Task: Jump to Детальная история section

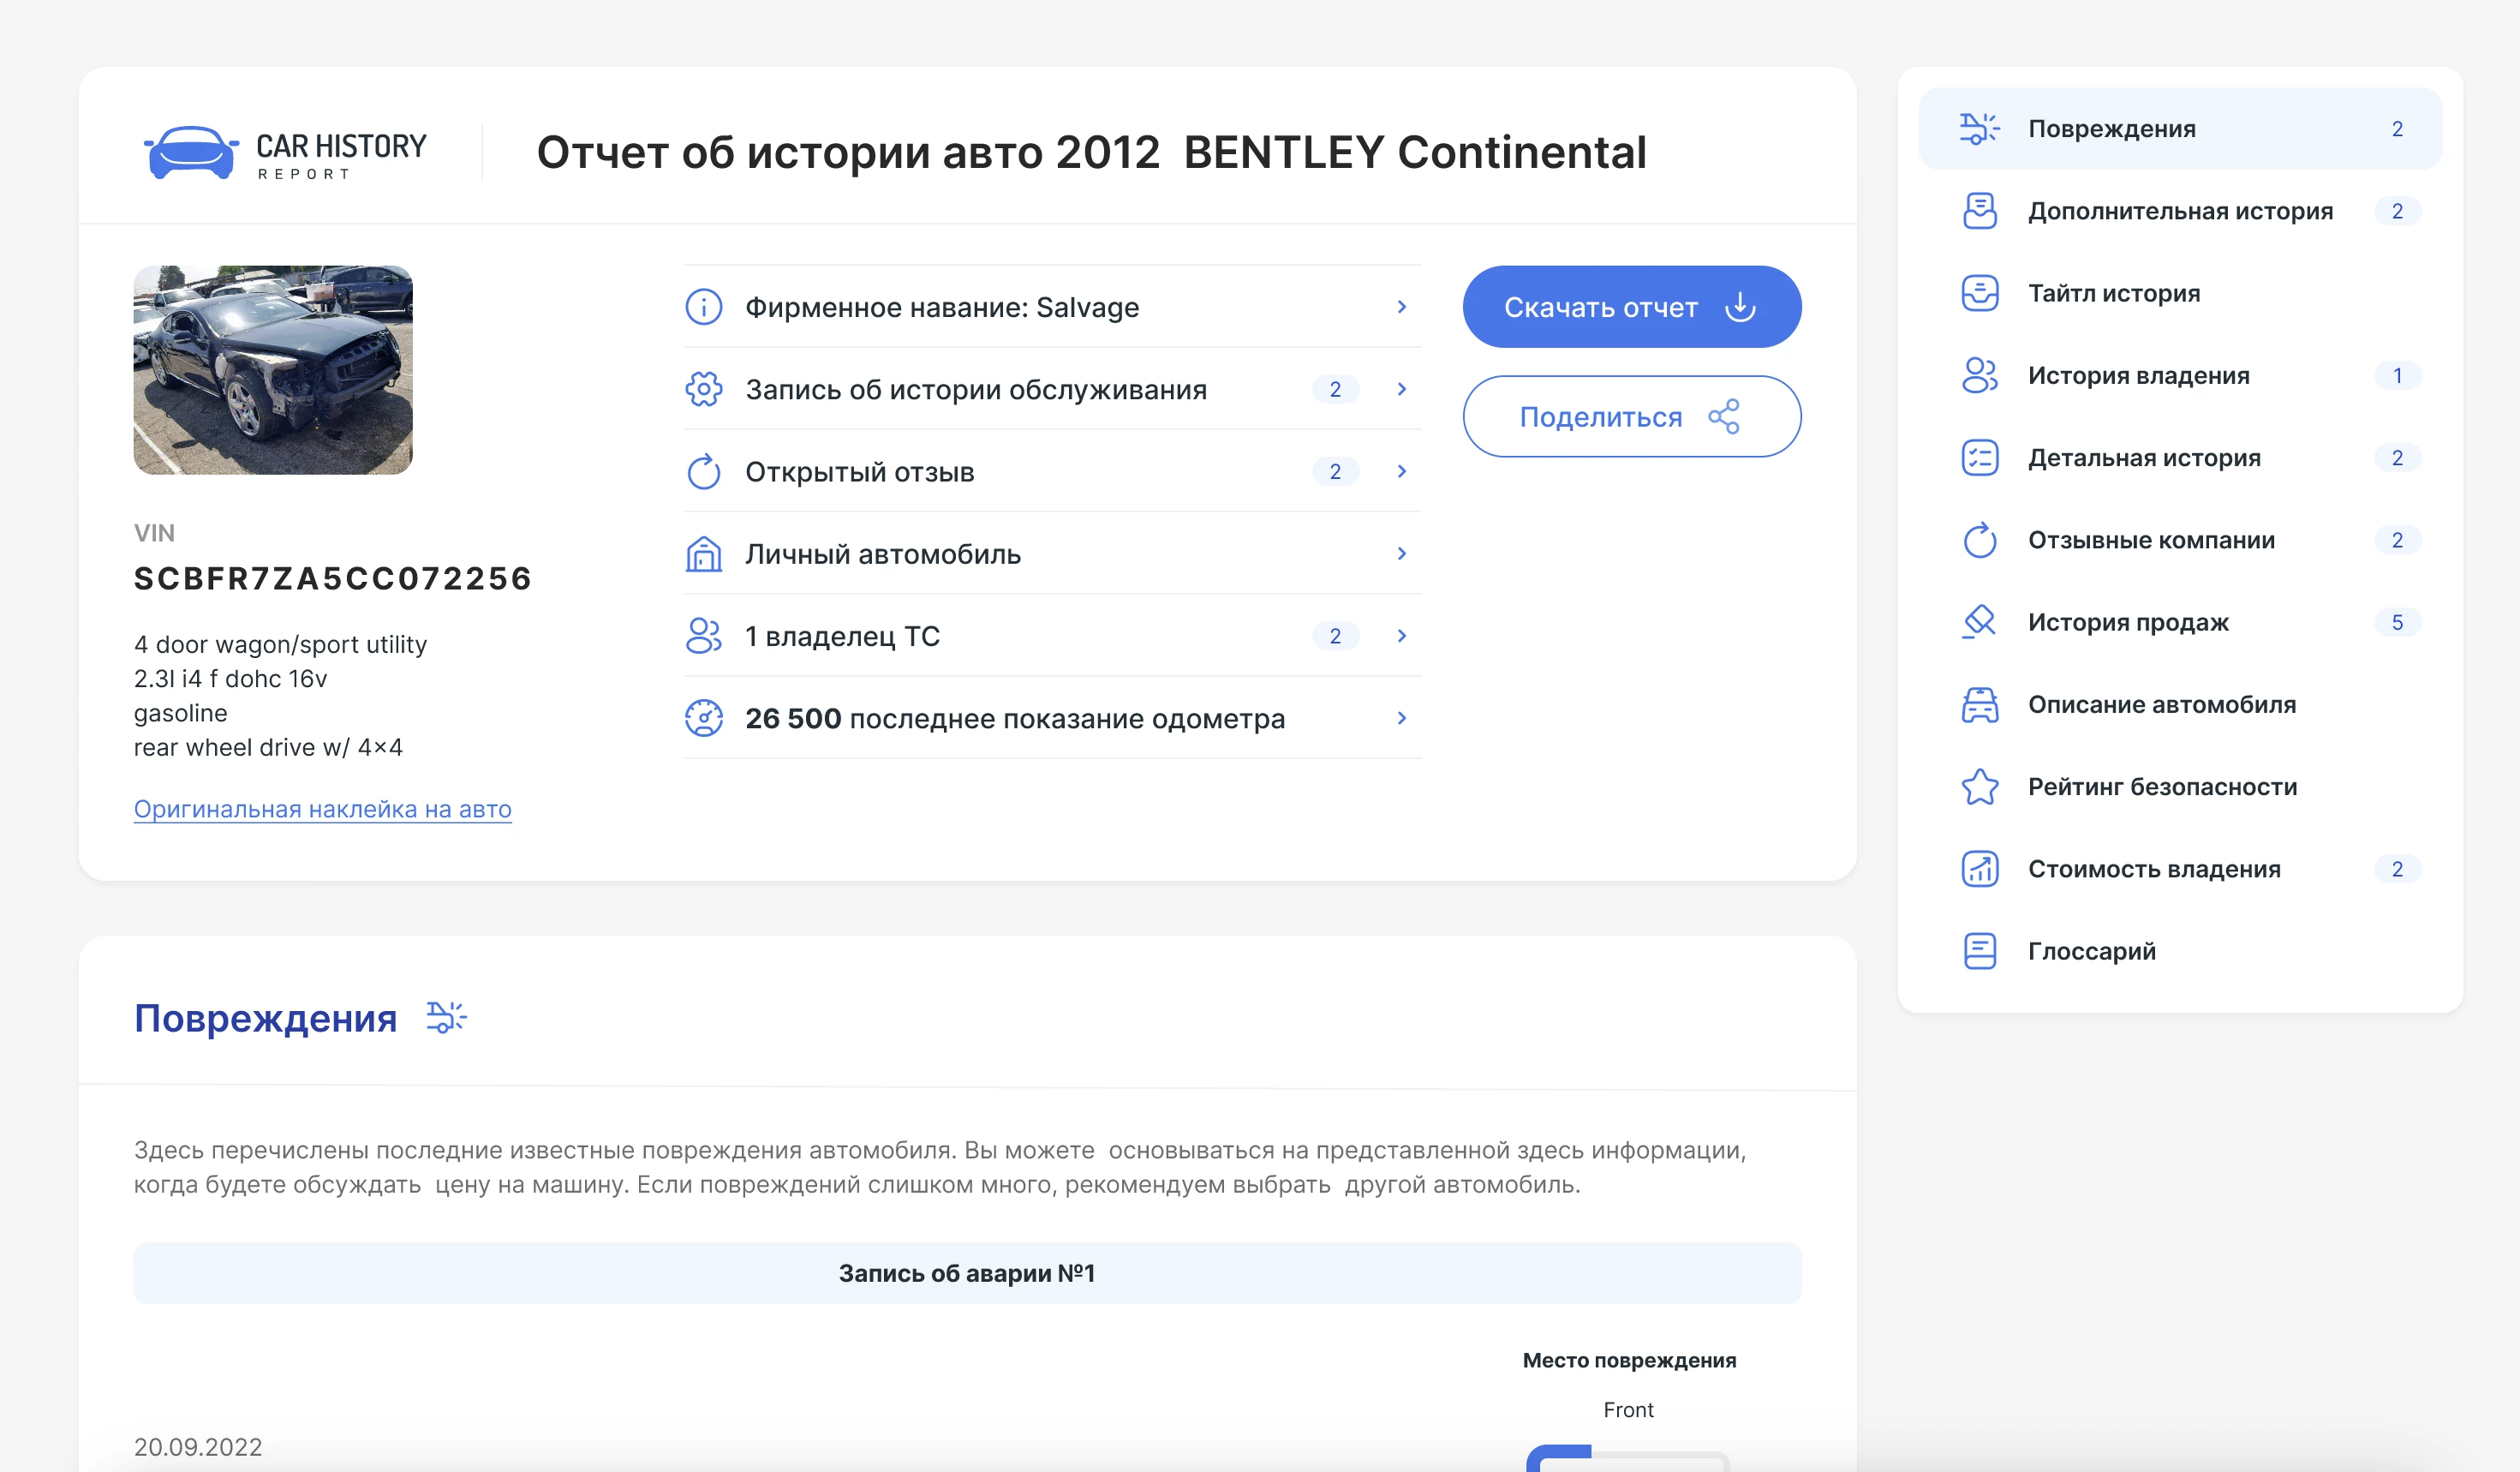Action: [2180, 457]
